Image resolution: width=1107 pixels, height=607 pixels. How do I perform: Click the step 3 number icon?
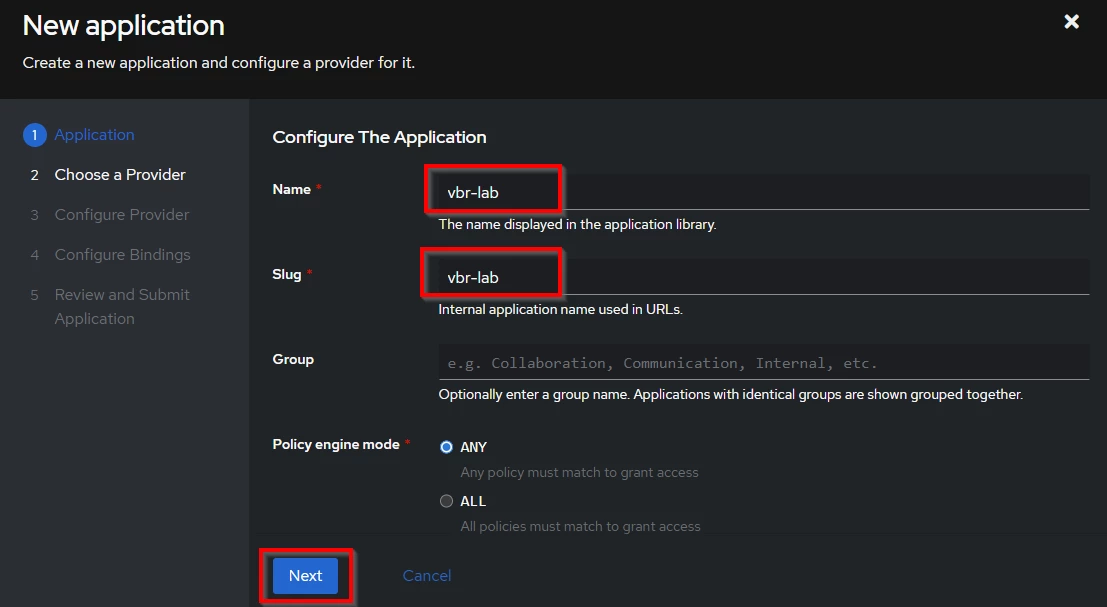point(34,215)
